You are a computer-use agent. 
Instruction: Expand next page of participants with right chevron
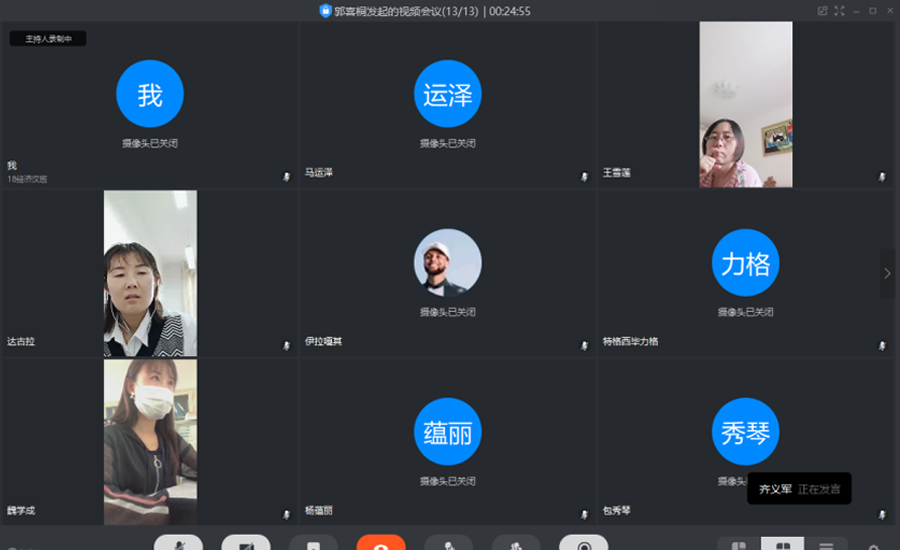pos(887,273)
